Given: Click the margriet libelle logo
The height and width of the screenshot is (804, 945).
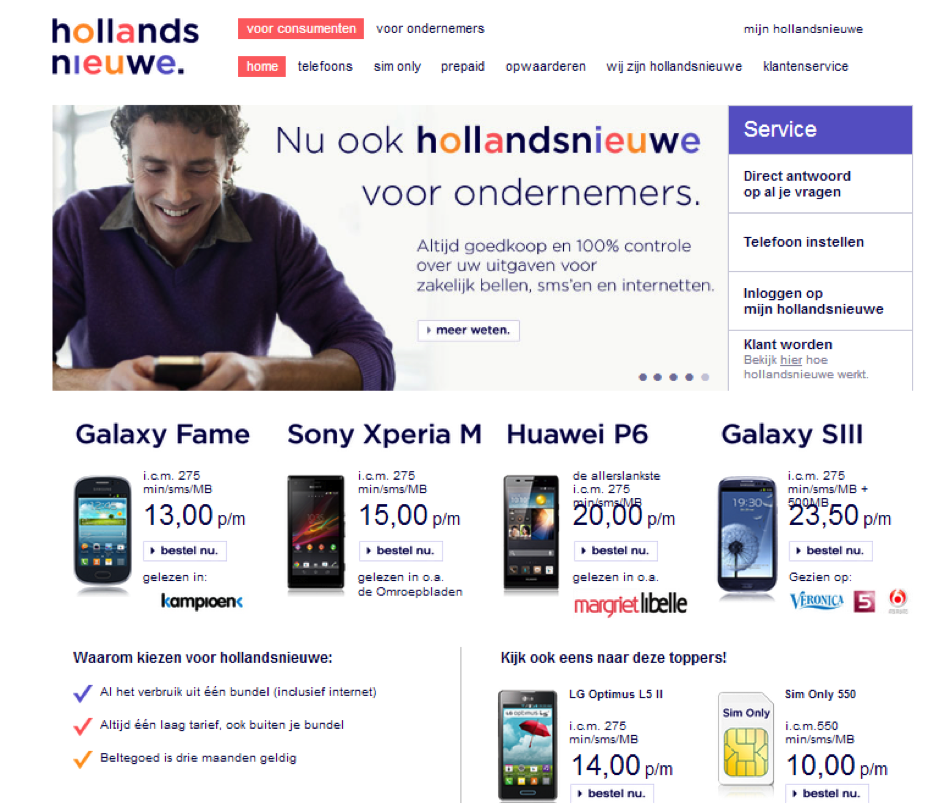Looking at the screenshot, I should pyautogui.click(x=630, y=604).
